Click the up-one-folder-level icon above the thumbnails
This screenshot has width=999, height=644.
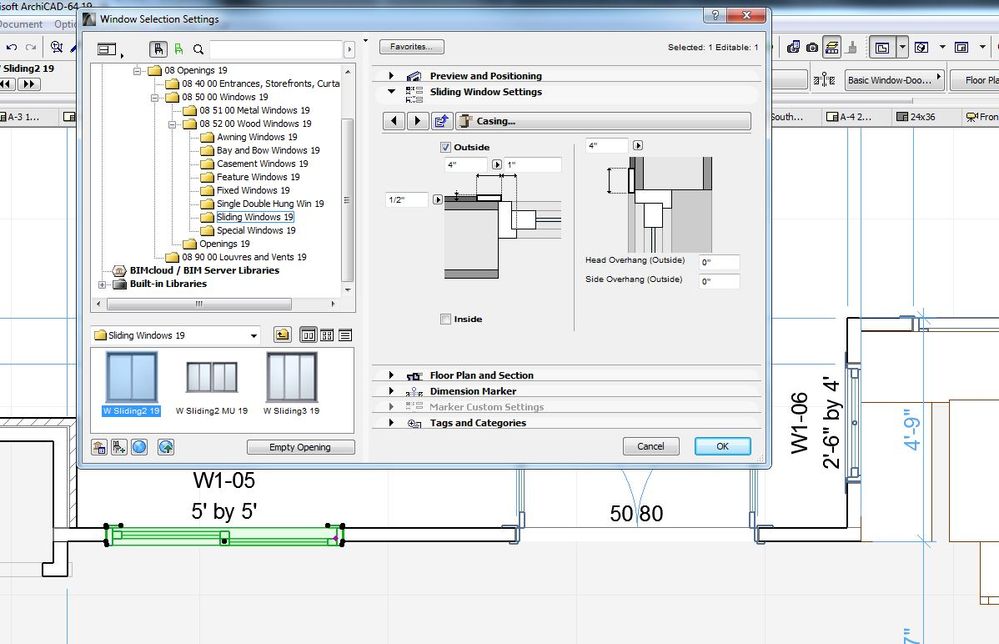(x=283, y=336)
